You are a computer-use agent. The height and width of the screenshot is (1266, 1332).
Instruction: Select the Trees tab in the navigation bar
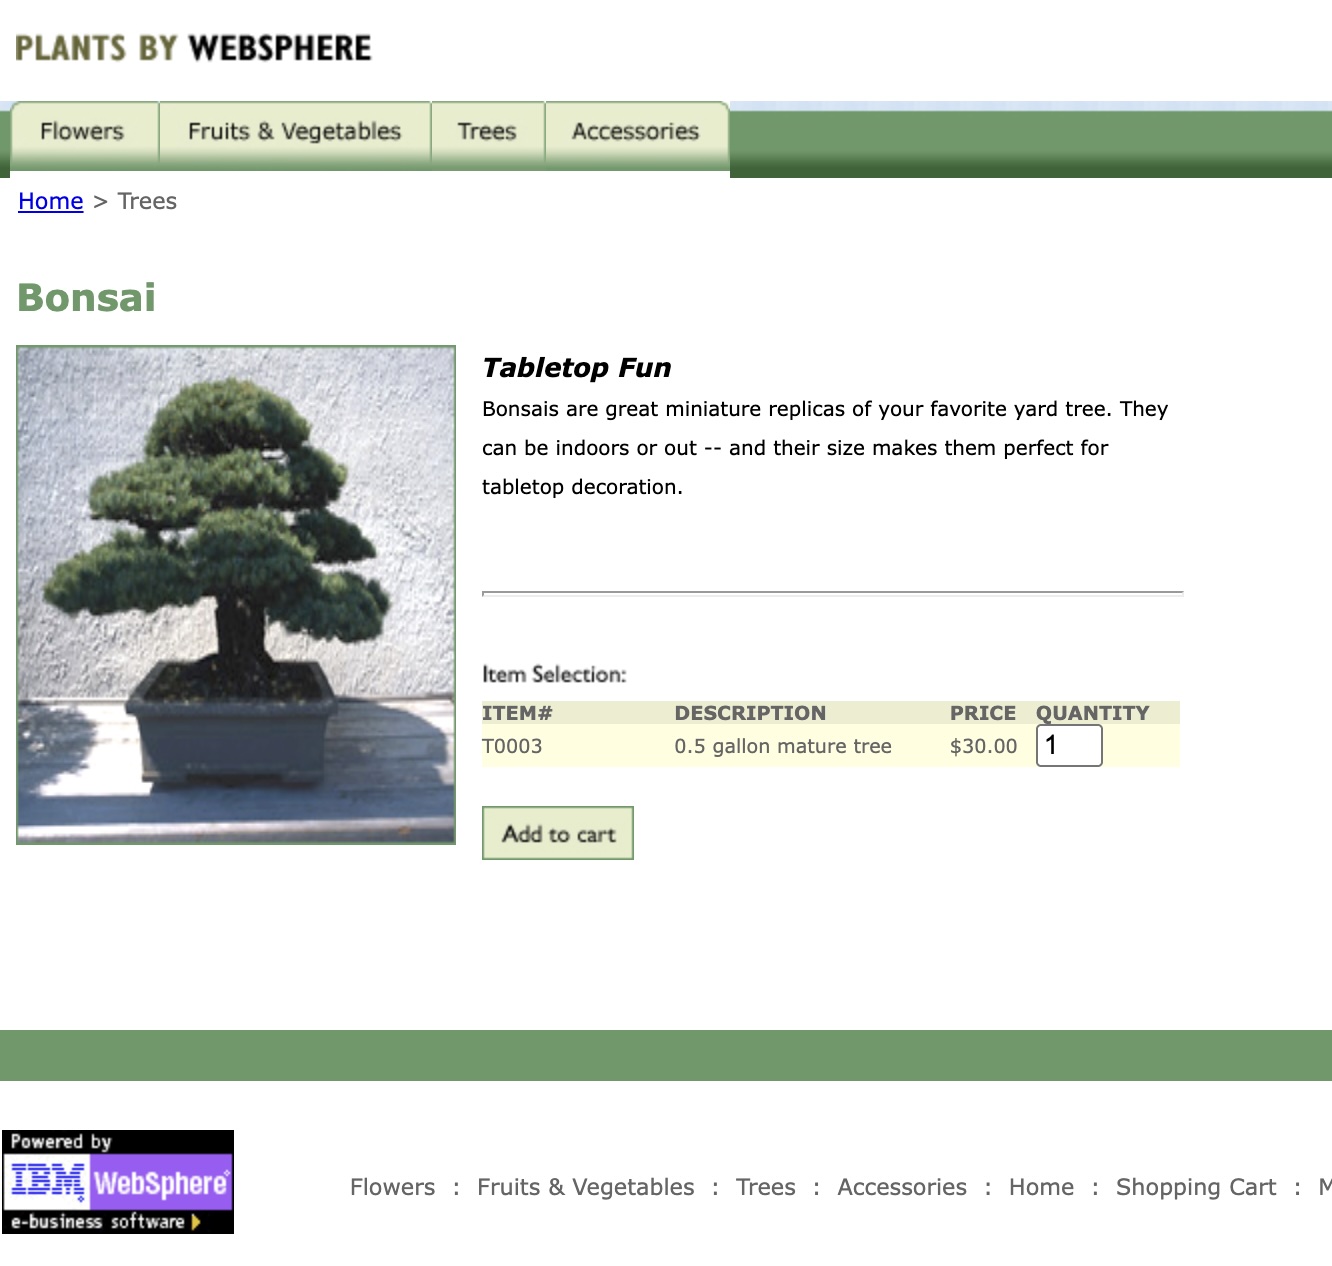tap(487, 132)
